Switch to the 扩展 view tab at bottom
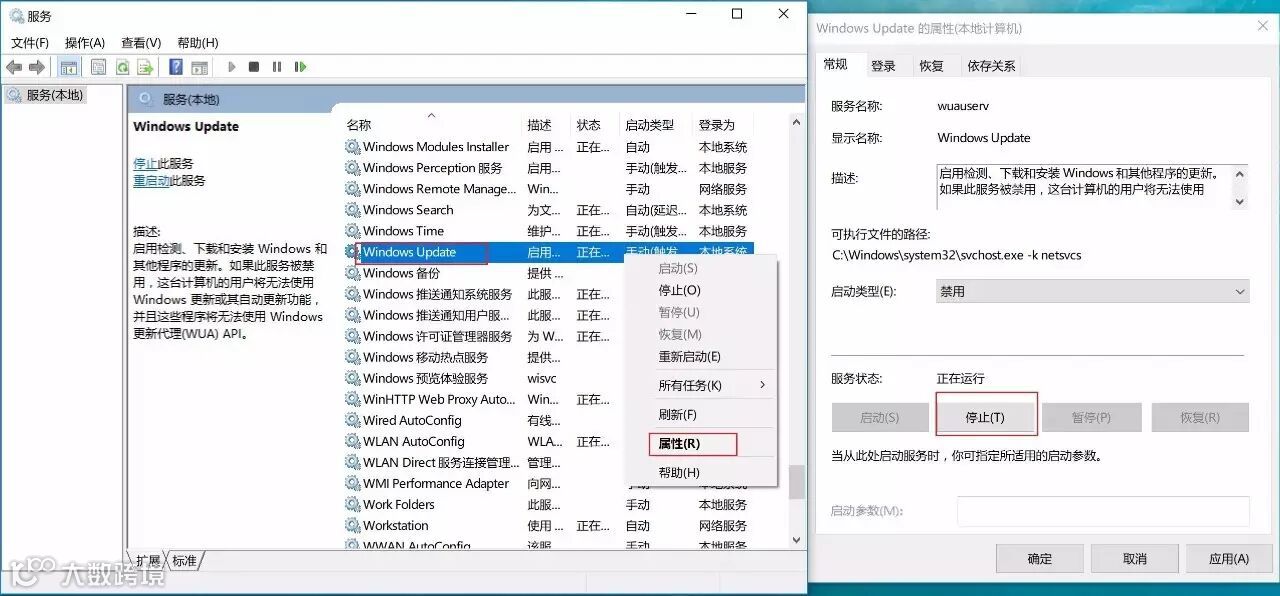Screen dimensions: 1280x596 pos(148,560)
